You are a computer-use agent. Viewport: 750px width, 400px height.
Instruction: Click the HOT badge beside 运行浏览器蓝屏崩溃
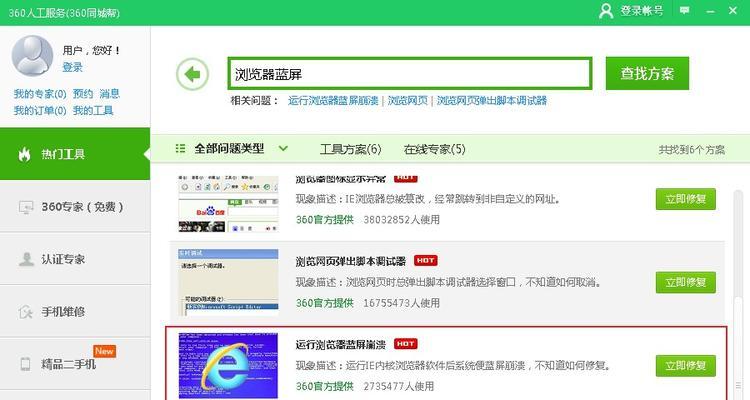pos(406,344)
